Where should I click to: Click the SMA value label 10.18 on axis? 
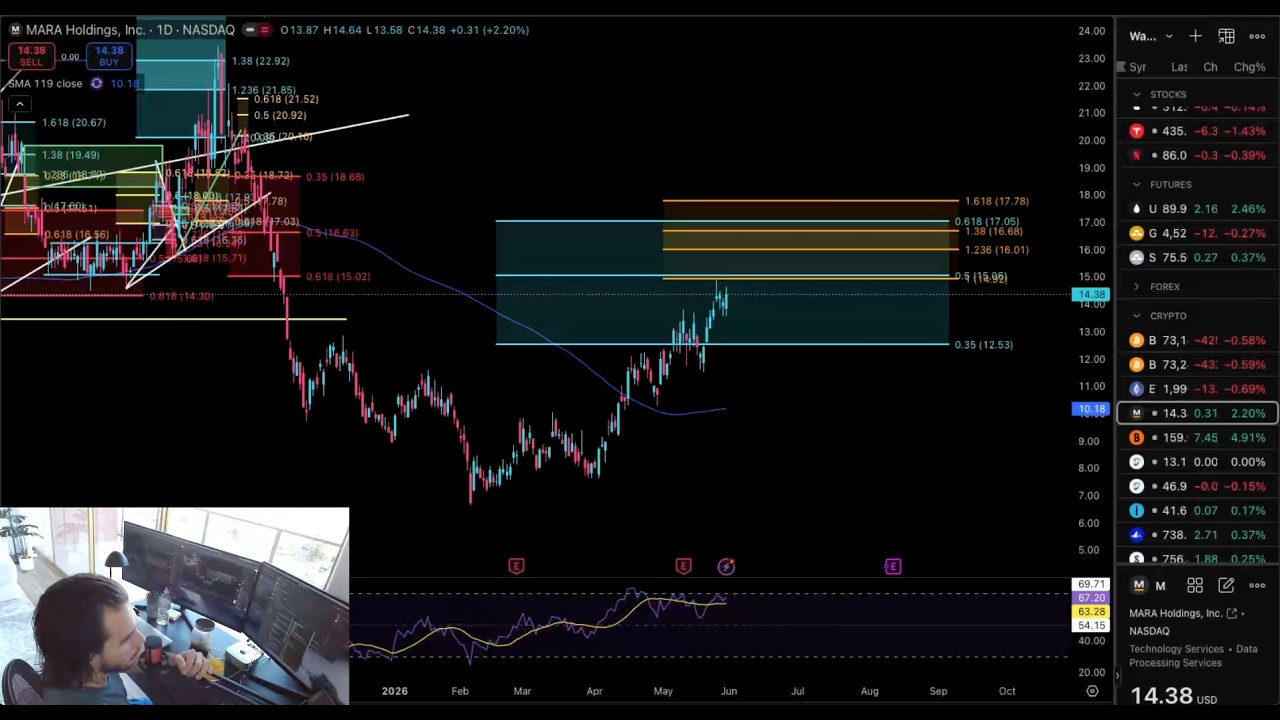(1090, 409)
